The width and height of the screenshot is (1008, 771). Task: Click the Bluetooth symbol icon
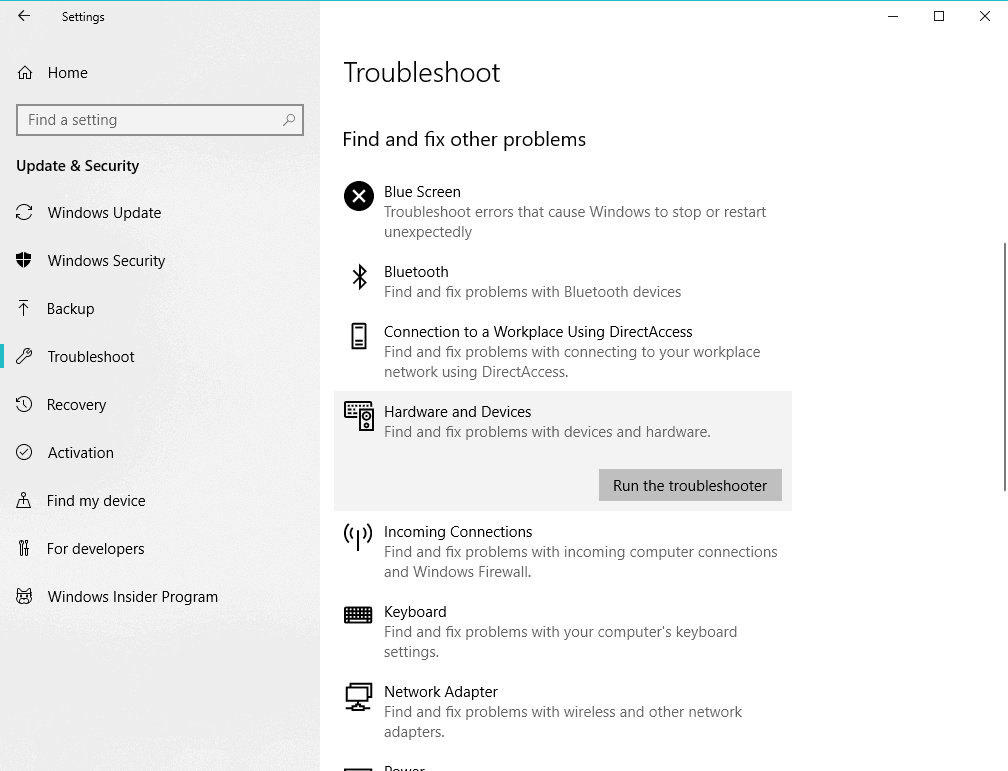pos(359,277)
